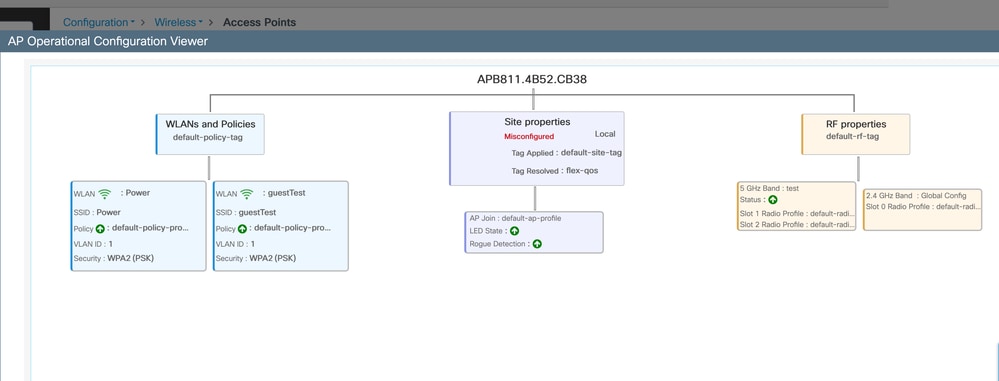
Task: Click the SSID : Power row
Action: (97, 213)
